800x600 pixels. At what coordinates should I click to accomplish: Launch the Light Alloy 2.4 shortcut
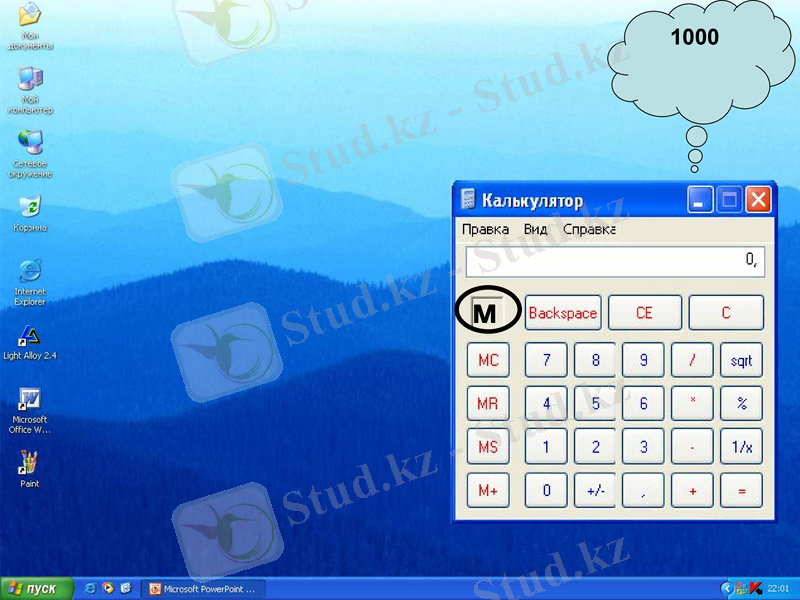[30, 336]
